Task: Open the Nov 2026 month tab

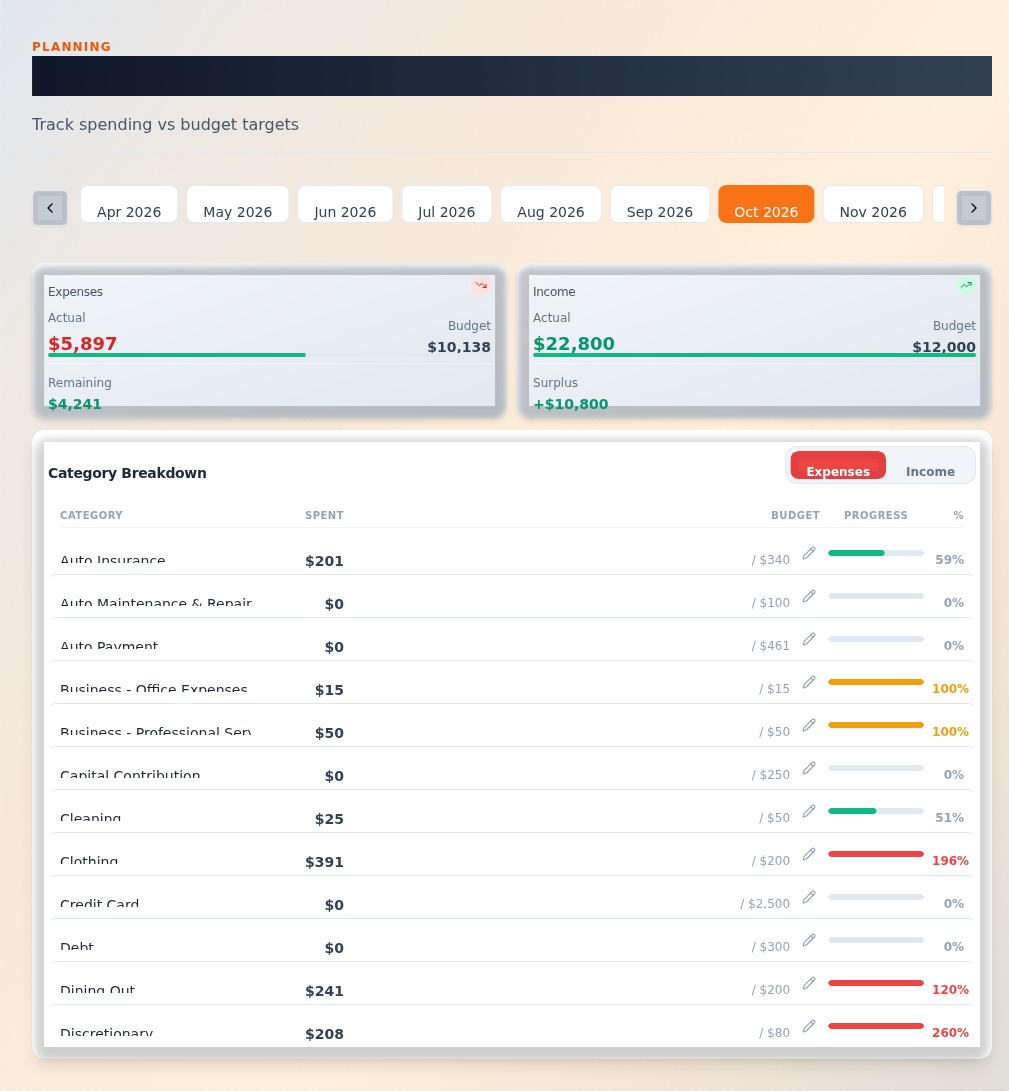Action: tap(873, 205)
